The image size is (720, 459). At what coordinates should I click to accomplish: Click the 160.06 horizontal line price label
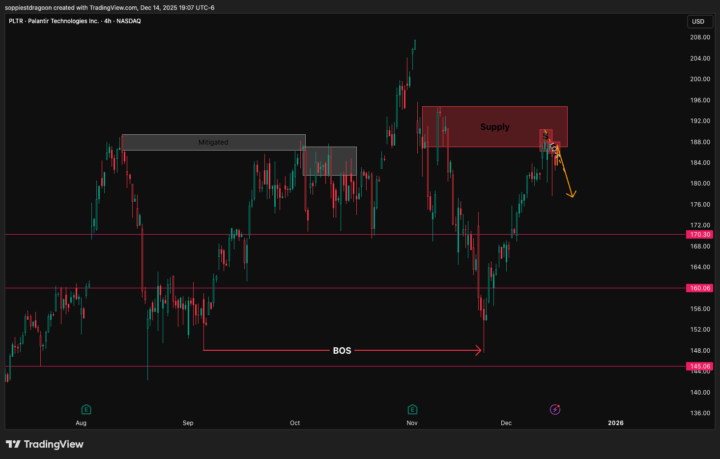(700, 288)
